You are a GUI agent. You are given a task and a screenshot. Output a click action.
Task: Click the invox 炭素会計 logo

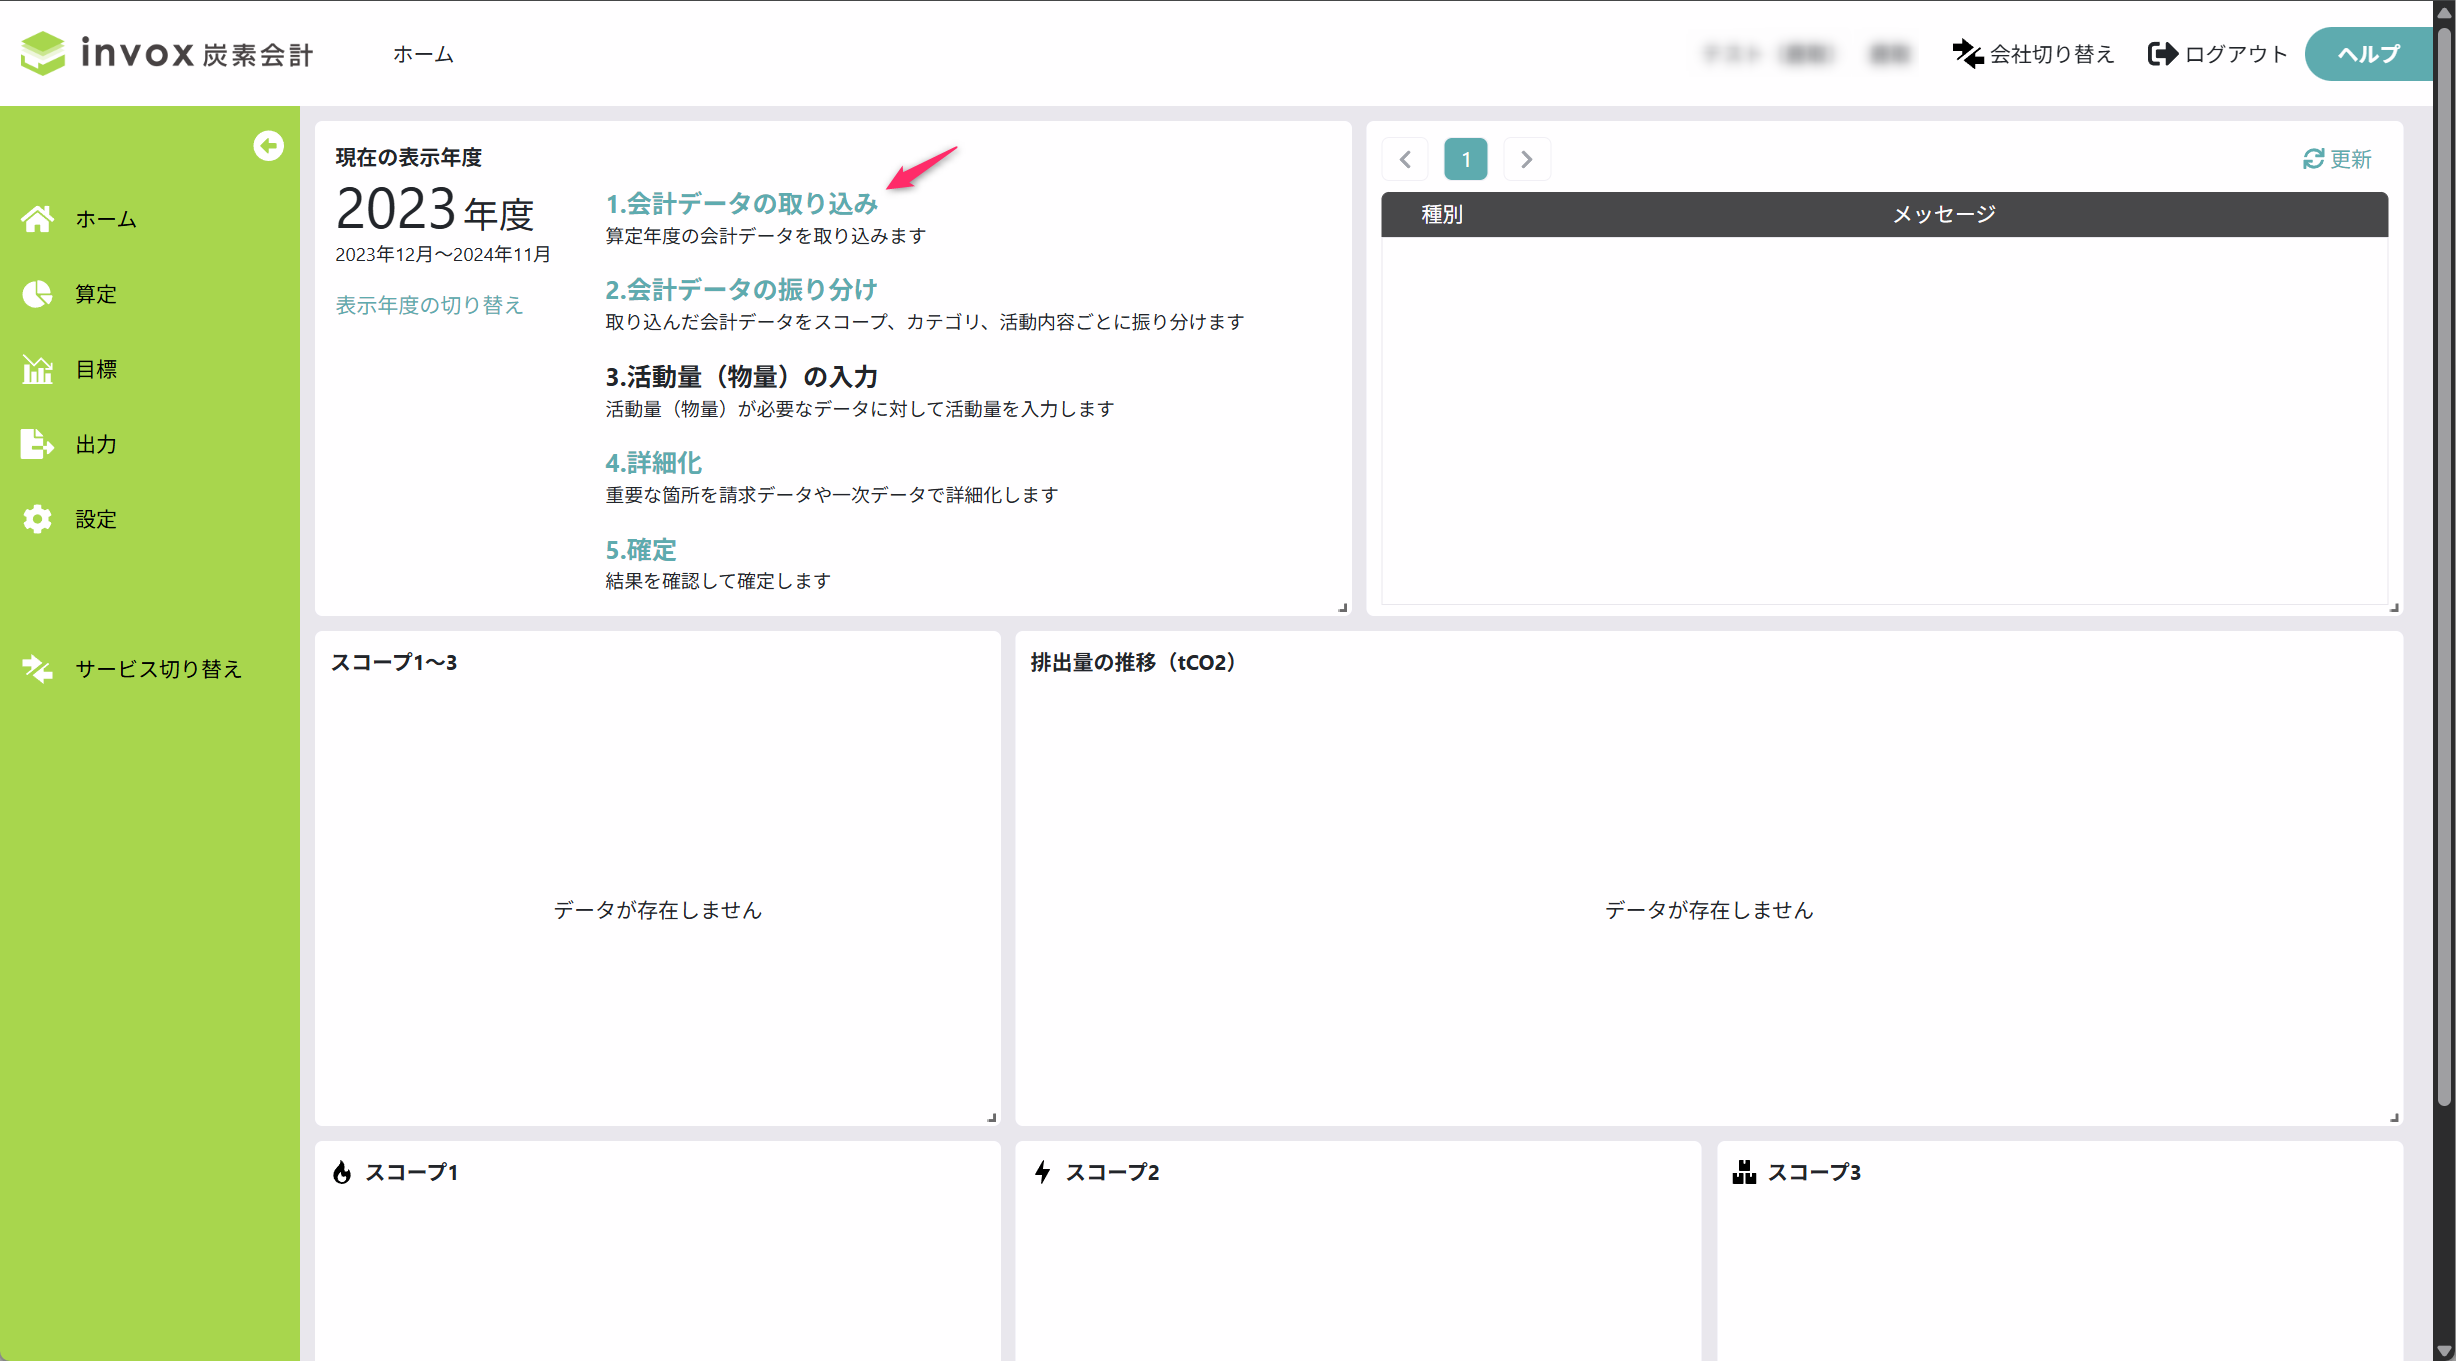coord(167,53)
